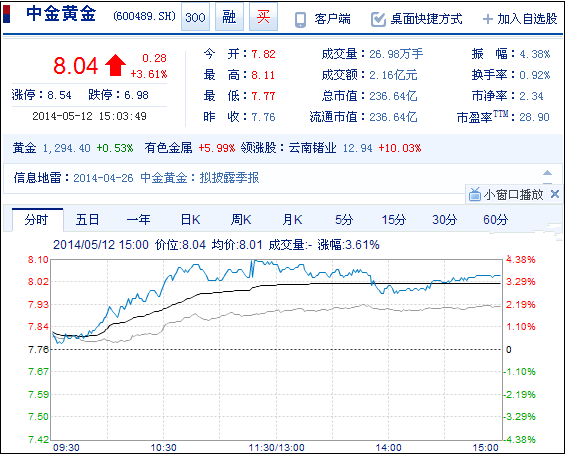This screenshot has height=455, width=566.
Task: Close the 小窗口播放 popup with X
Action: [555, 195]
